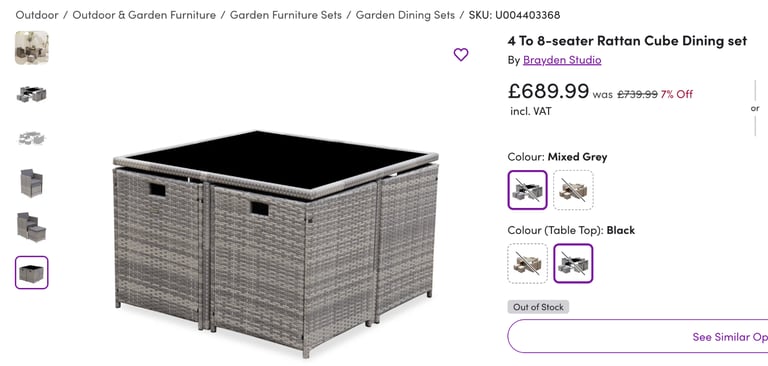The image size is (768, 366).
Task: Go to the Outdoor breadcrumb
Action: click(37, 15)
